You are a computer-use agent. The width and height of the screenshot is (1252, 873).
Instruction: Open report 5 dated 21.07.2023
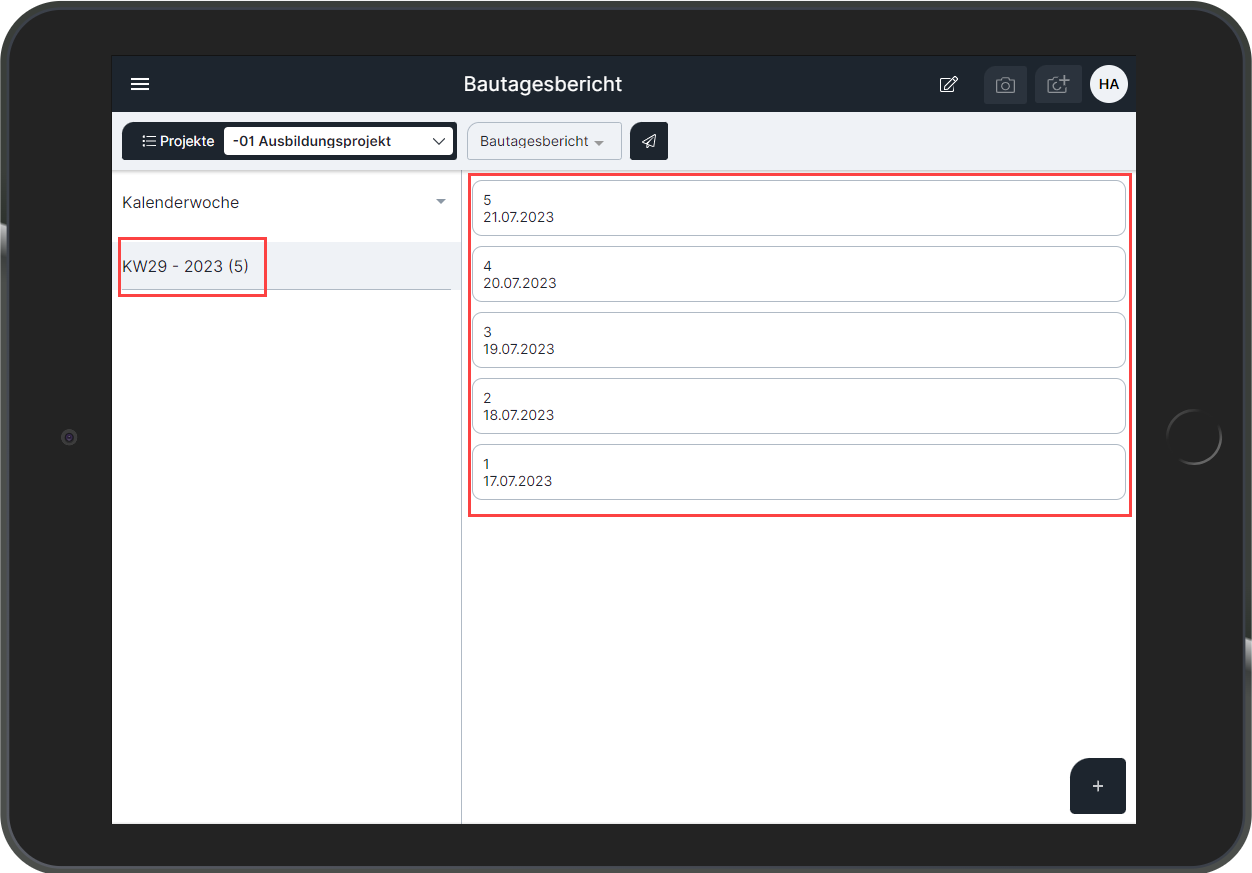click(x=799, y=208)
